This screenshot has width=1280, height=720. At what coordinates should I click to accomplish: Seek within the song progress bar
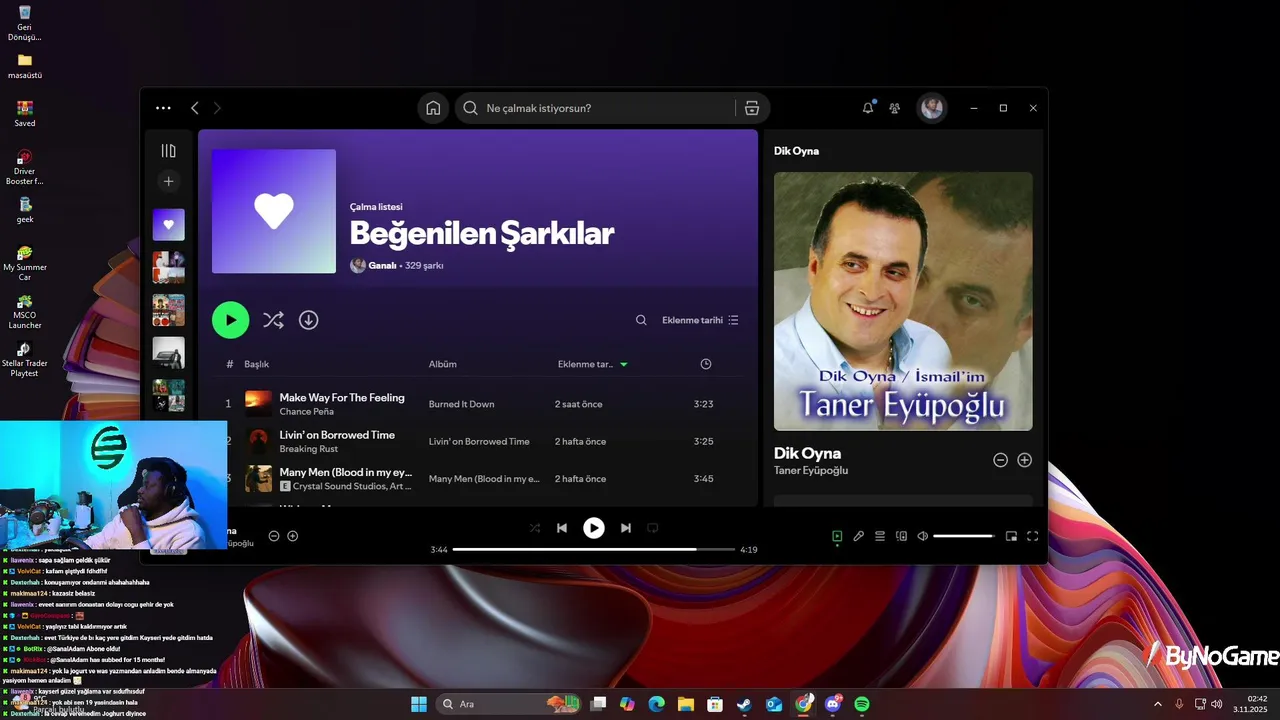594,549
